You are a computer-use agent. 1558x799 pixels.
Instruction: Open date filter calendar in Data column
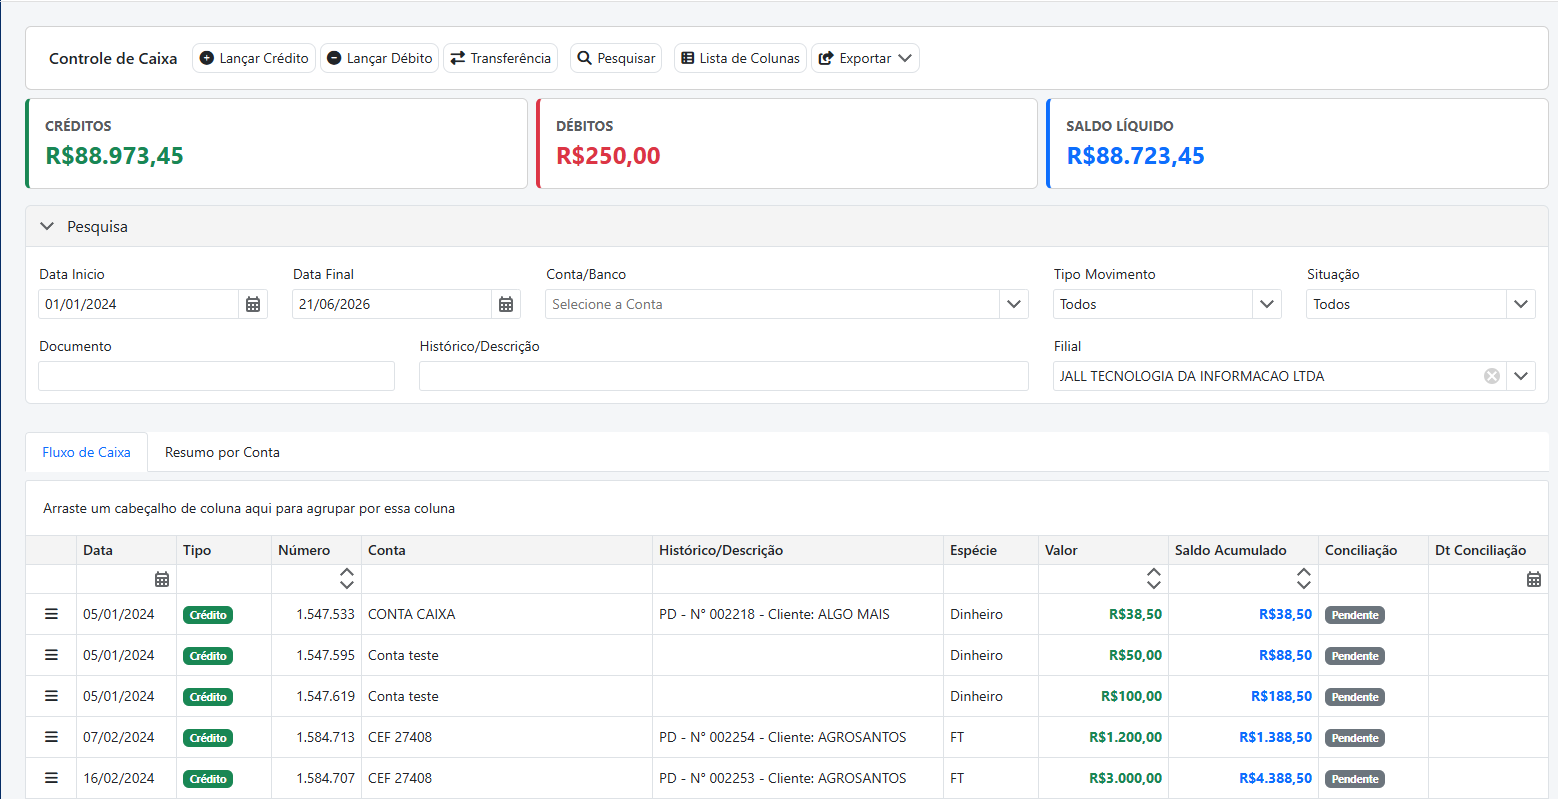click(x=162, y=579)
